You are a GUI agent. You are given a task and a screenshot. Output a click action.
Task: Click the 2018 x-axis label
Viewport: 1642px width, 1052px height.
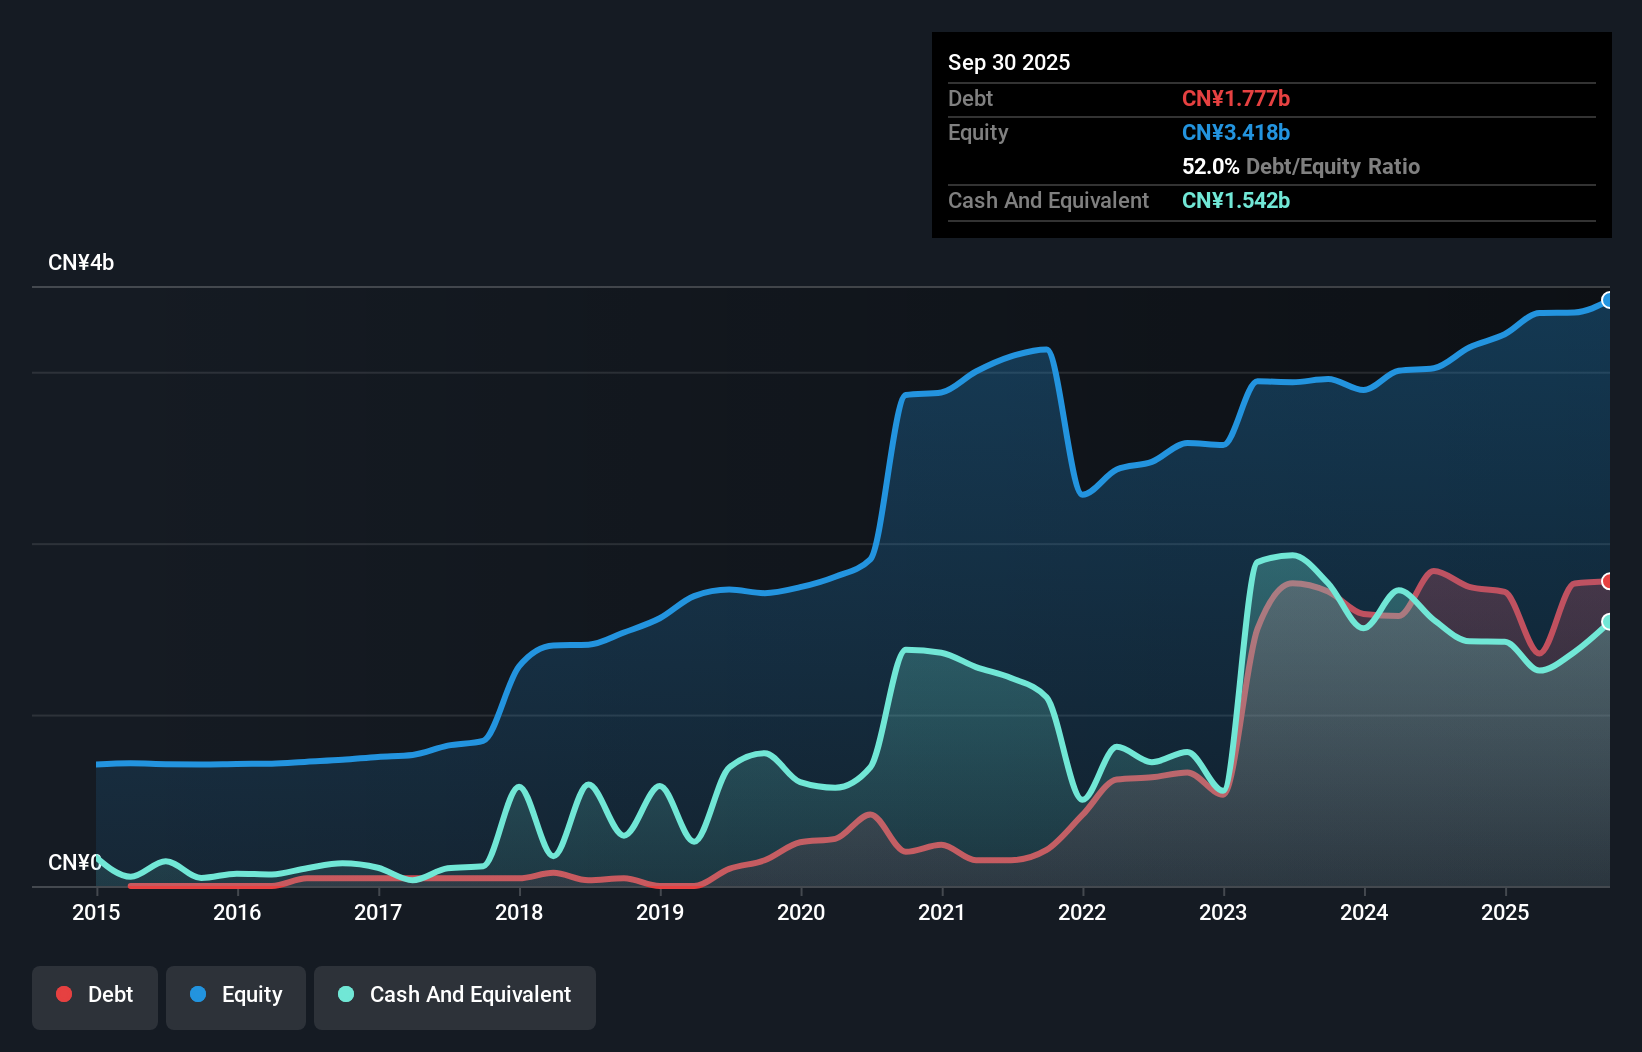point(519,912)
